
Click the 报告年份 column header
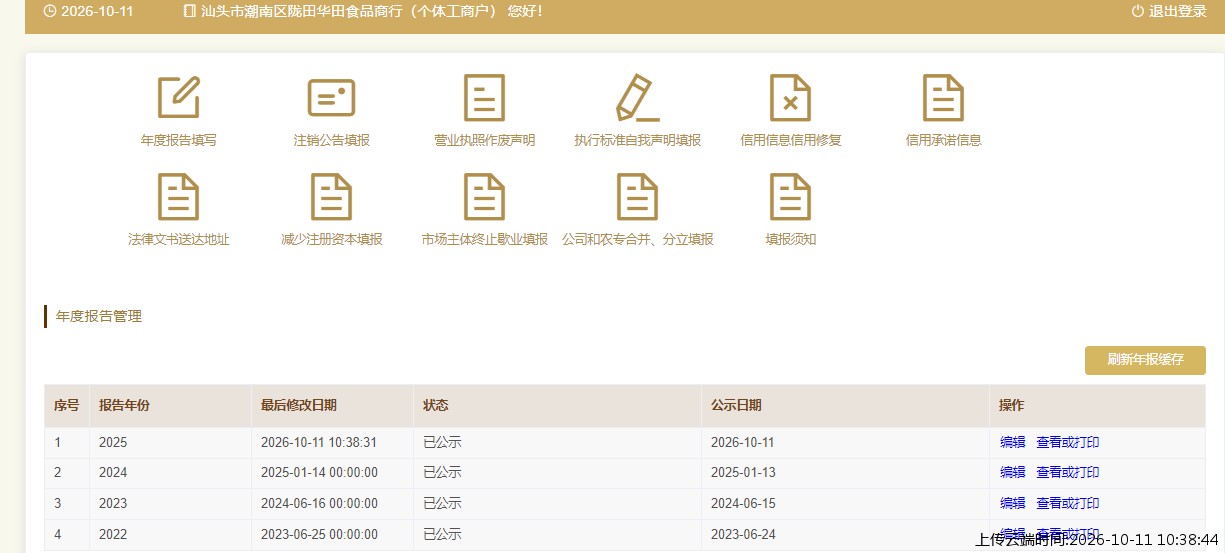click(124, 405)
